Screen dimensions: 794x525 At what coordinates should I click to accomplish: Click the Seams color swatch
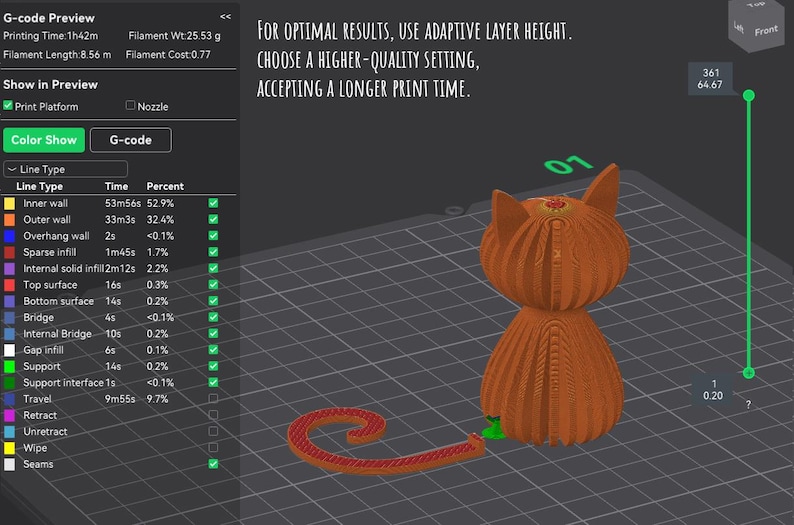point(9,464)
